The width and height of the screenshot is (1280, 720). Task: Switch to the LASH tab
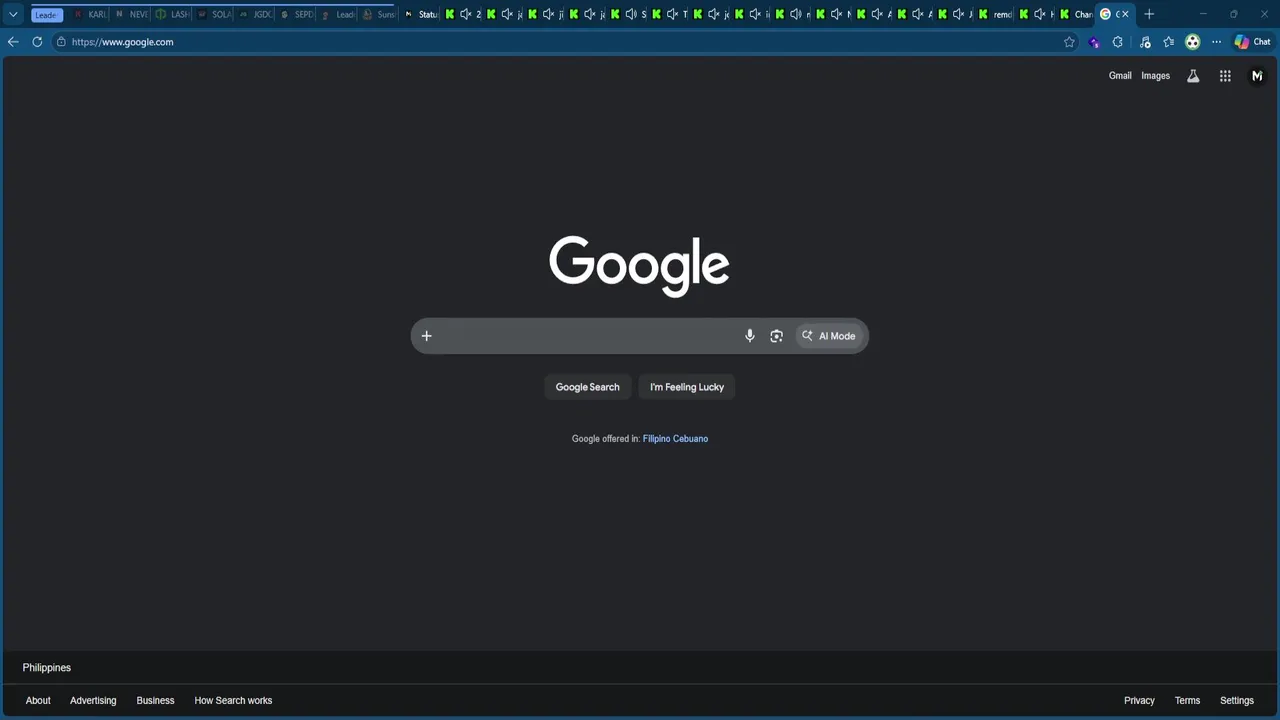point(172,14)
